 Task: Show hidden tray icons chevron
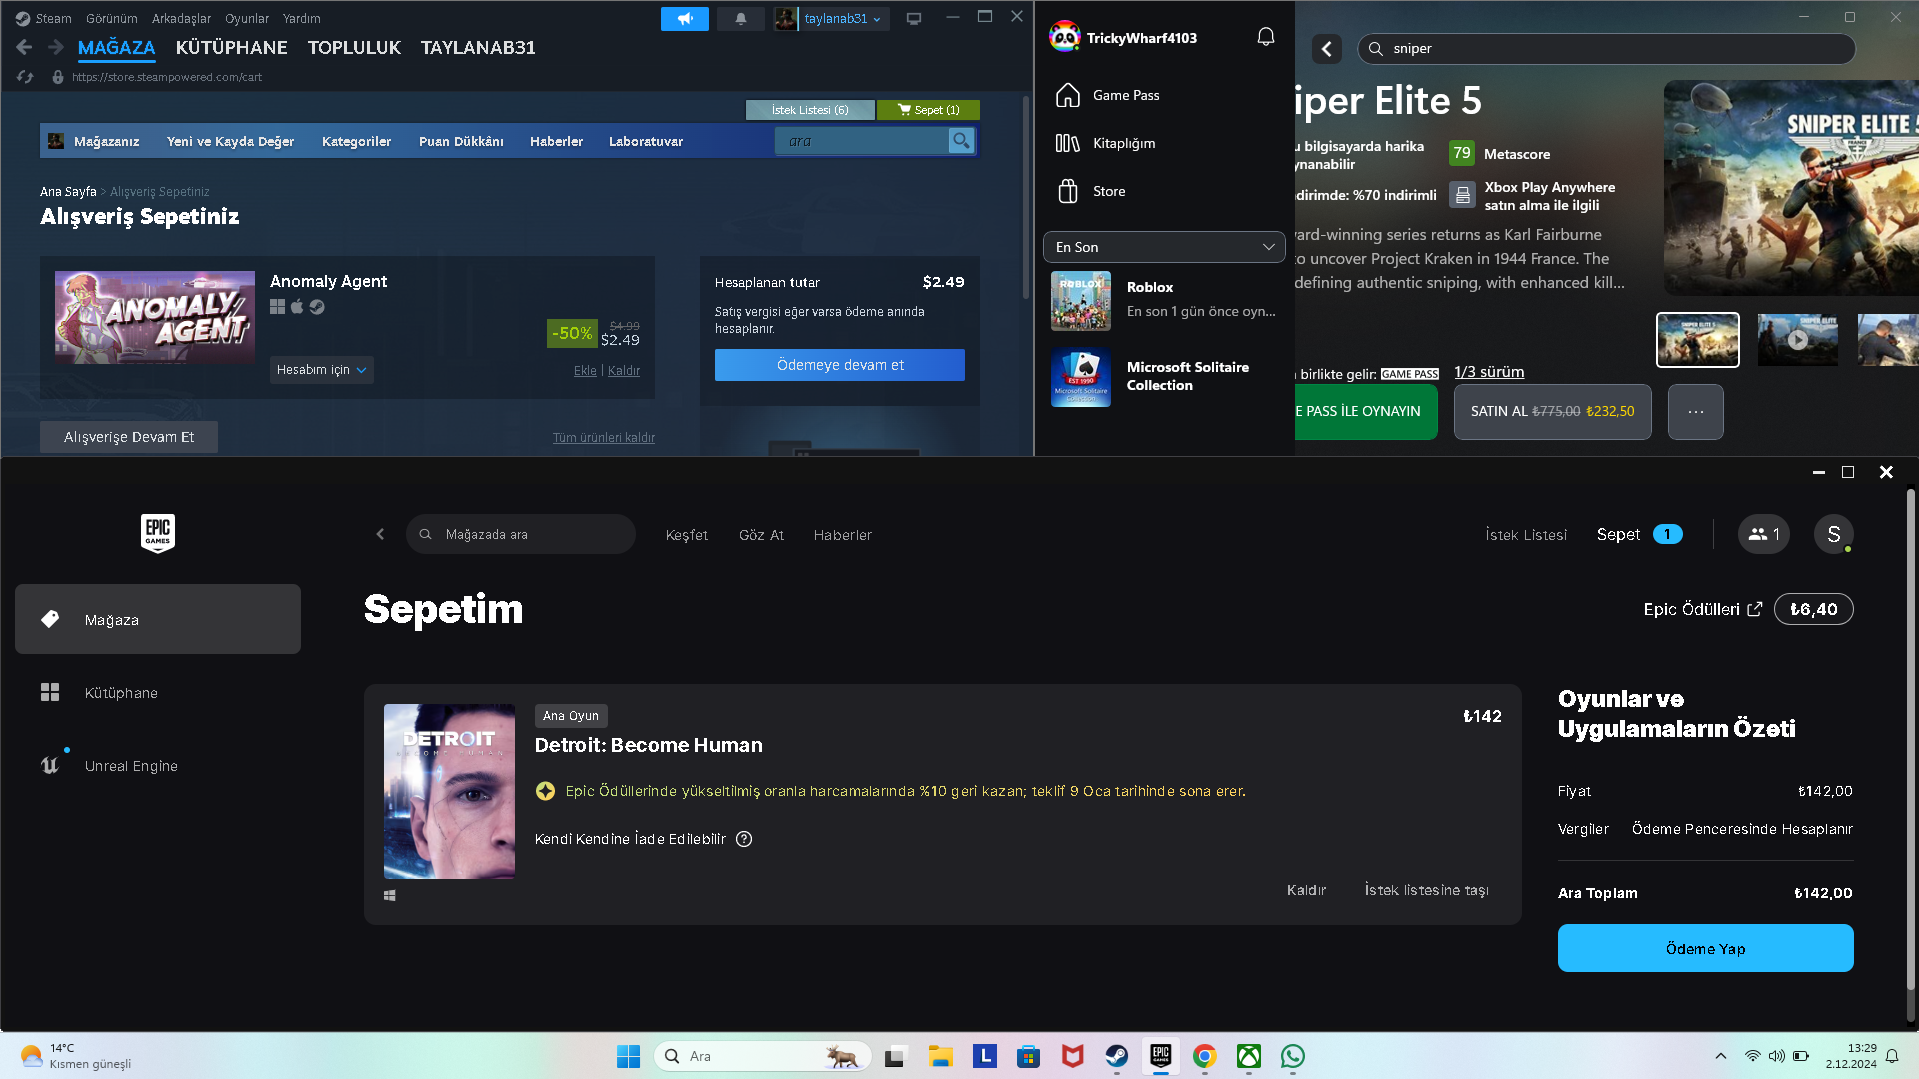pyautogui.click(x=1721, y=1056)
